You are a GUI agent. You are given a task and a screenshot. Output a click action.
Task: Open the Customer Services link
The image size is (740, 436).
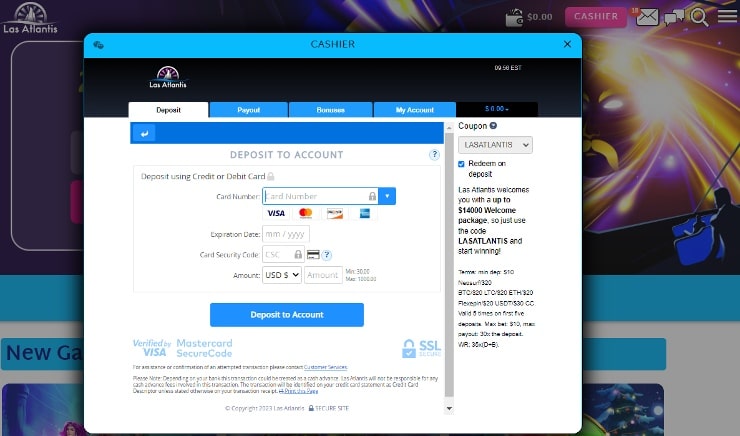point(326,367)
